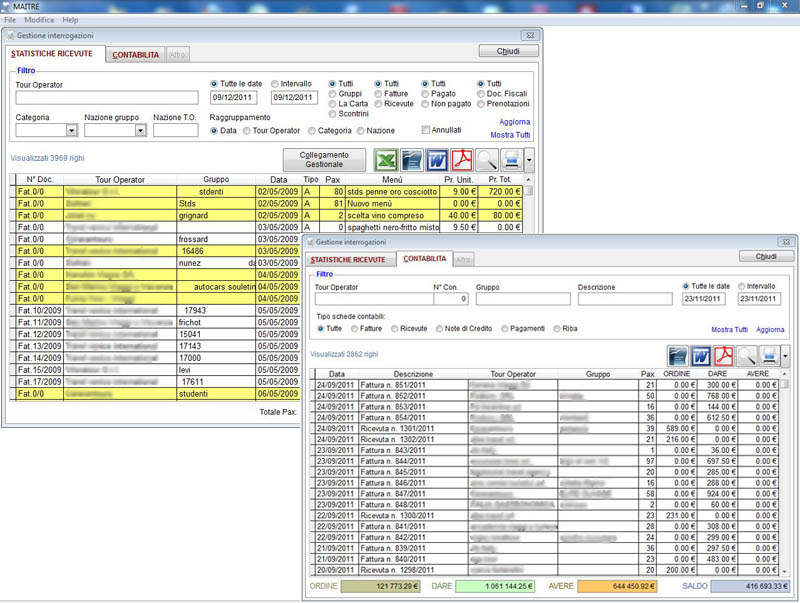Click the Word export icon in Contabilita window

[x=699, y=355]
